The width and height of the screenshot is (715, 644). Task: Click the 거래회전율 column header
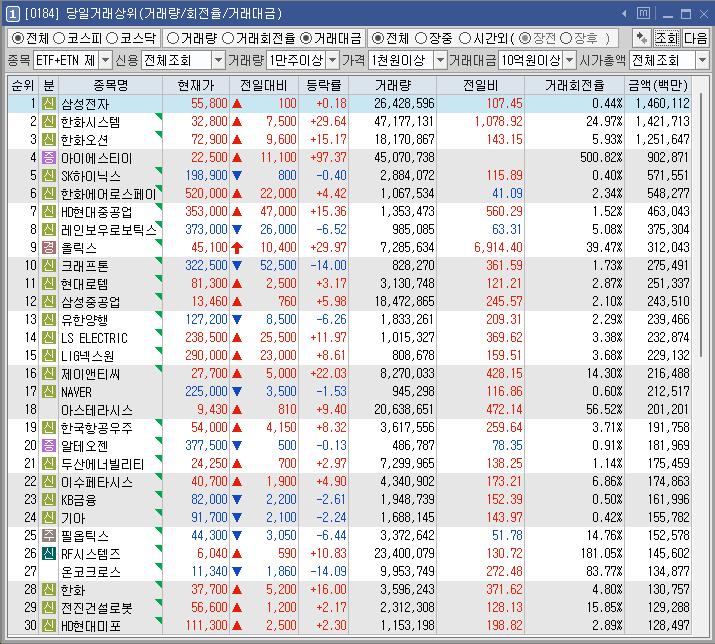[575, 85]
